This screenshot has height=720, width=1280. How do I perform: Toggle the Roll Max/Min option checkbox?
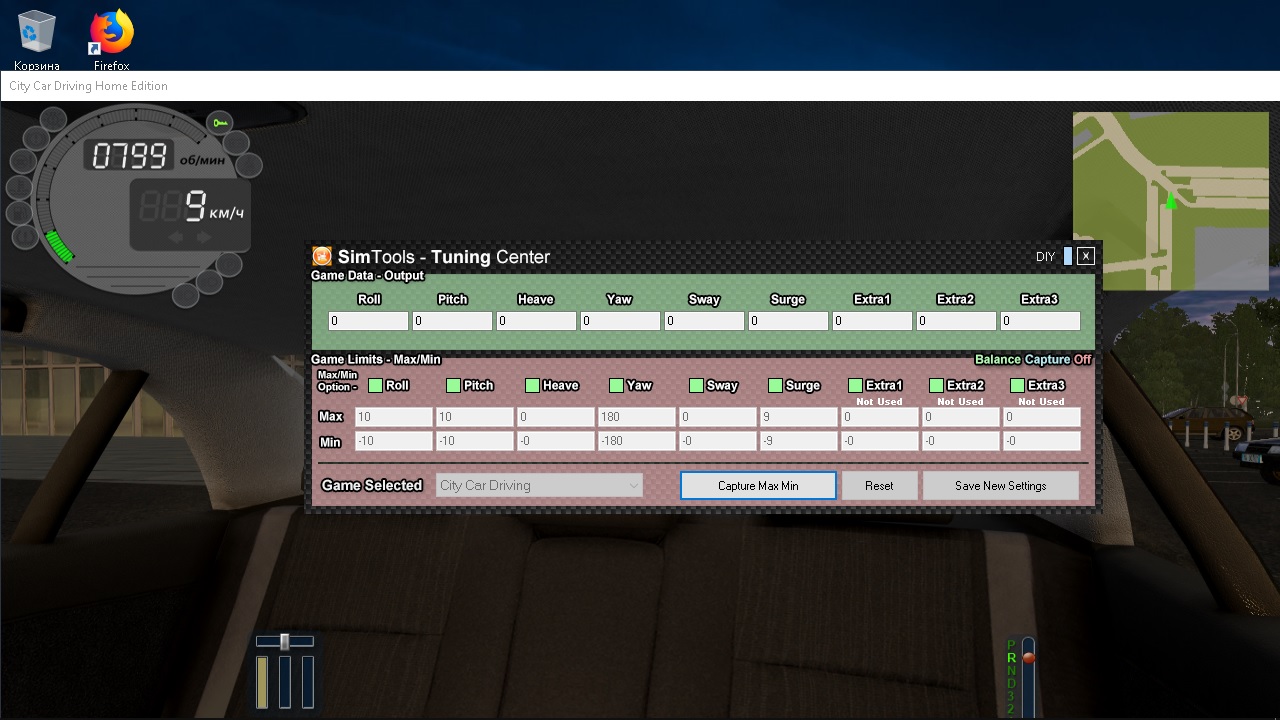pyautogui.click(x=376, y=385)
